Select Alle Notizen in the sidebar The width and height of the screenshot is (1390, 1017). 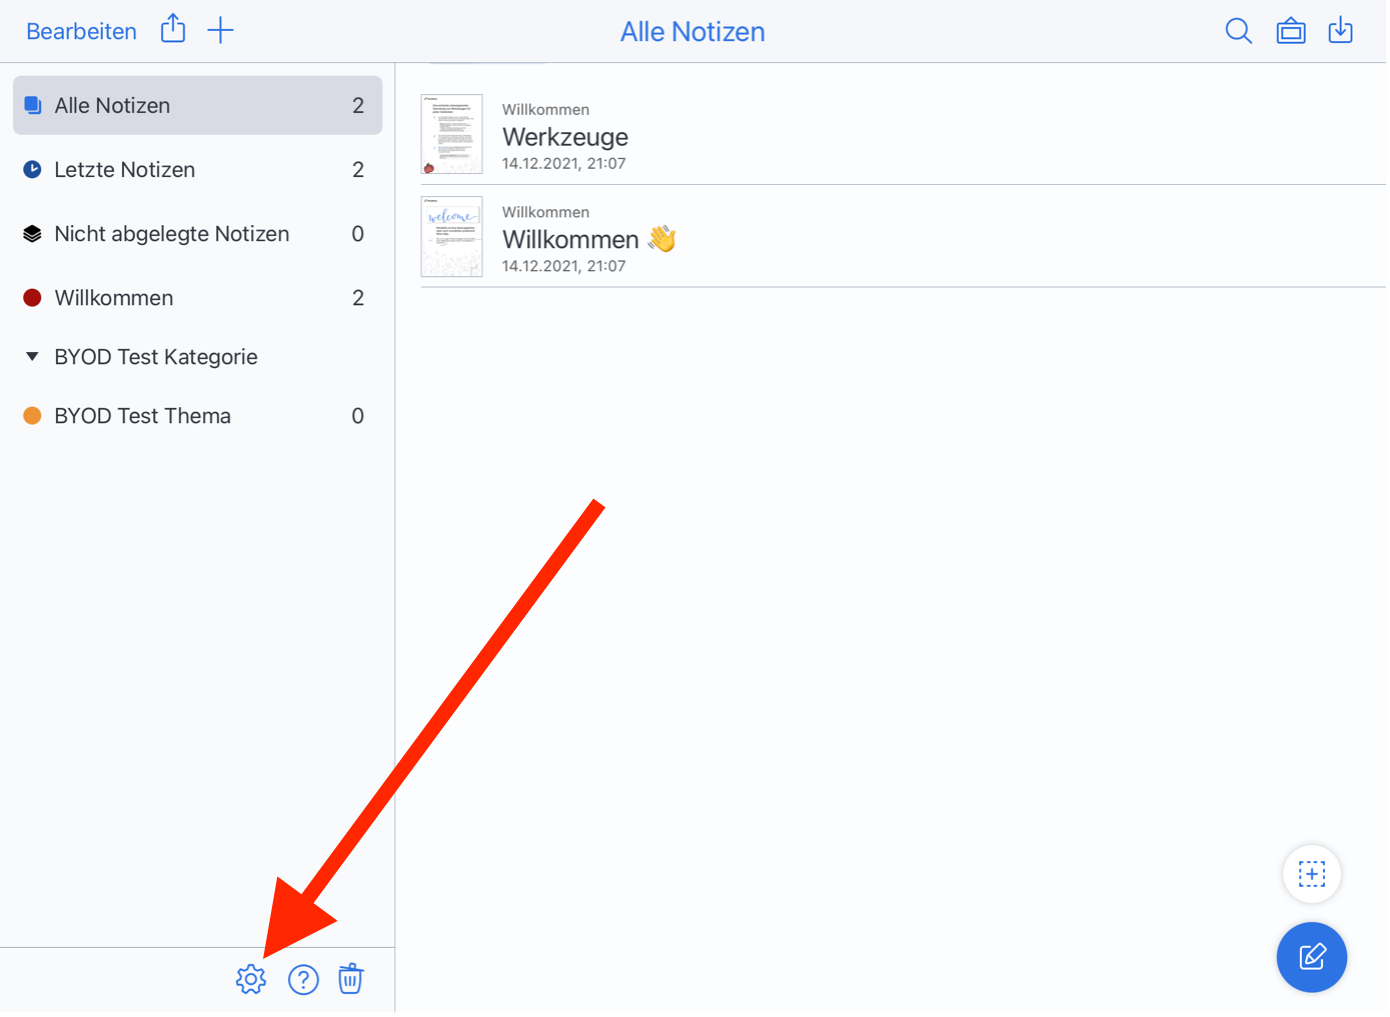coord(197,105)
